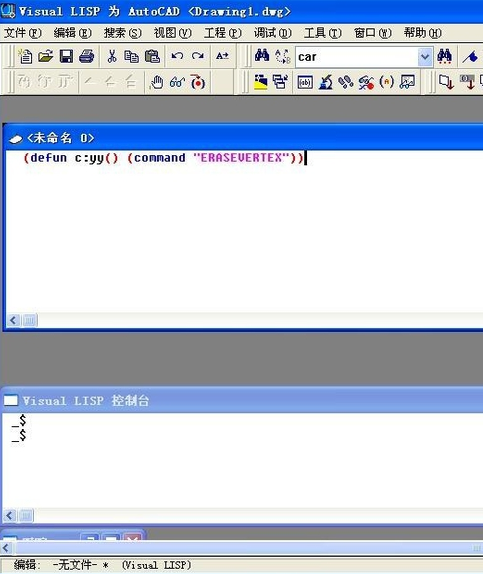483x574 pixels.
Task: Click the (Visual LISP) status bar entry
Action: (156, 565)
